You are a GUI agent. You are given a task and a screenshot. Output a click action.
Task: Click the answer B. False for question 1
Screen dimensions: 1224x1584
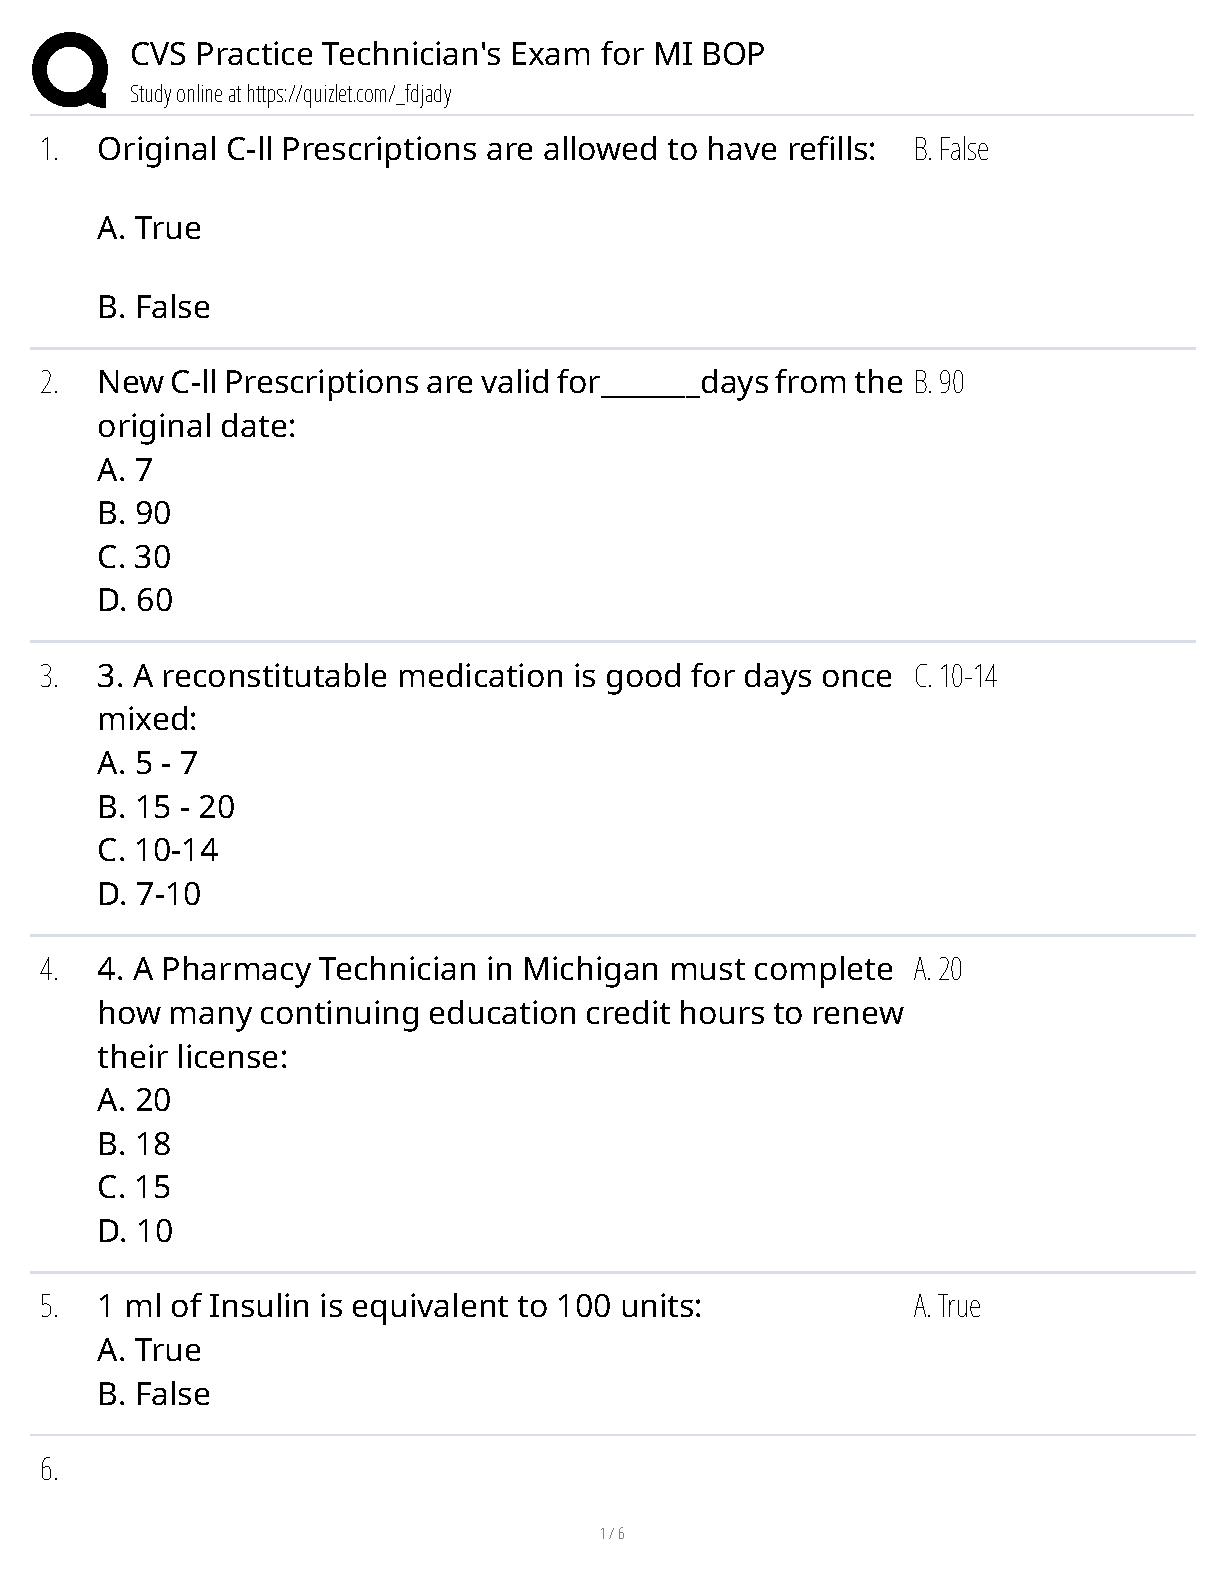pyautogui.click(x=950, y=150)
